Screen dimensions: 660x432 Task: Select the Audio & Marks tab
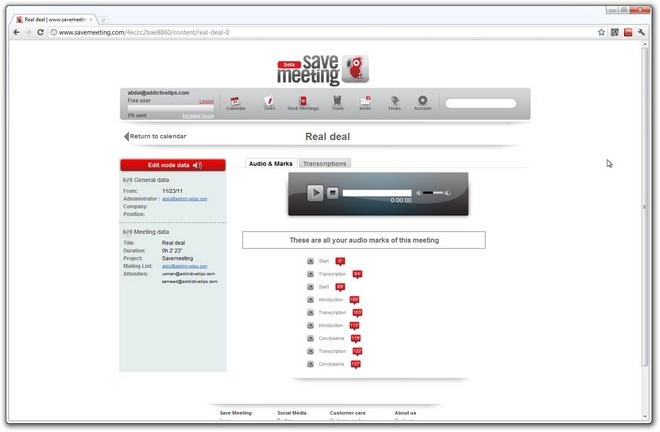[x=271, y=163]
